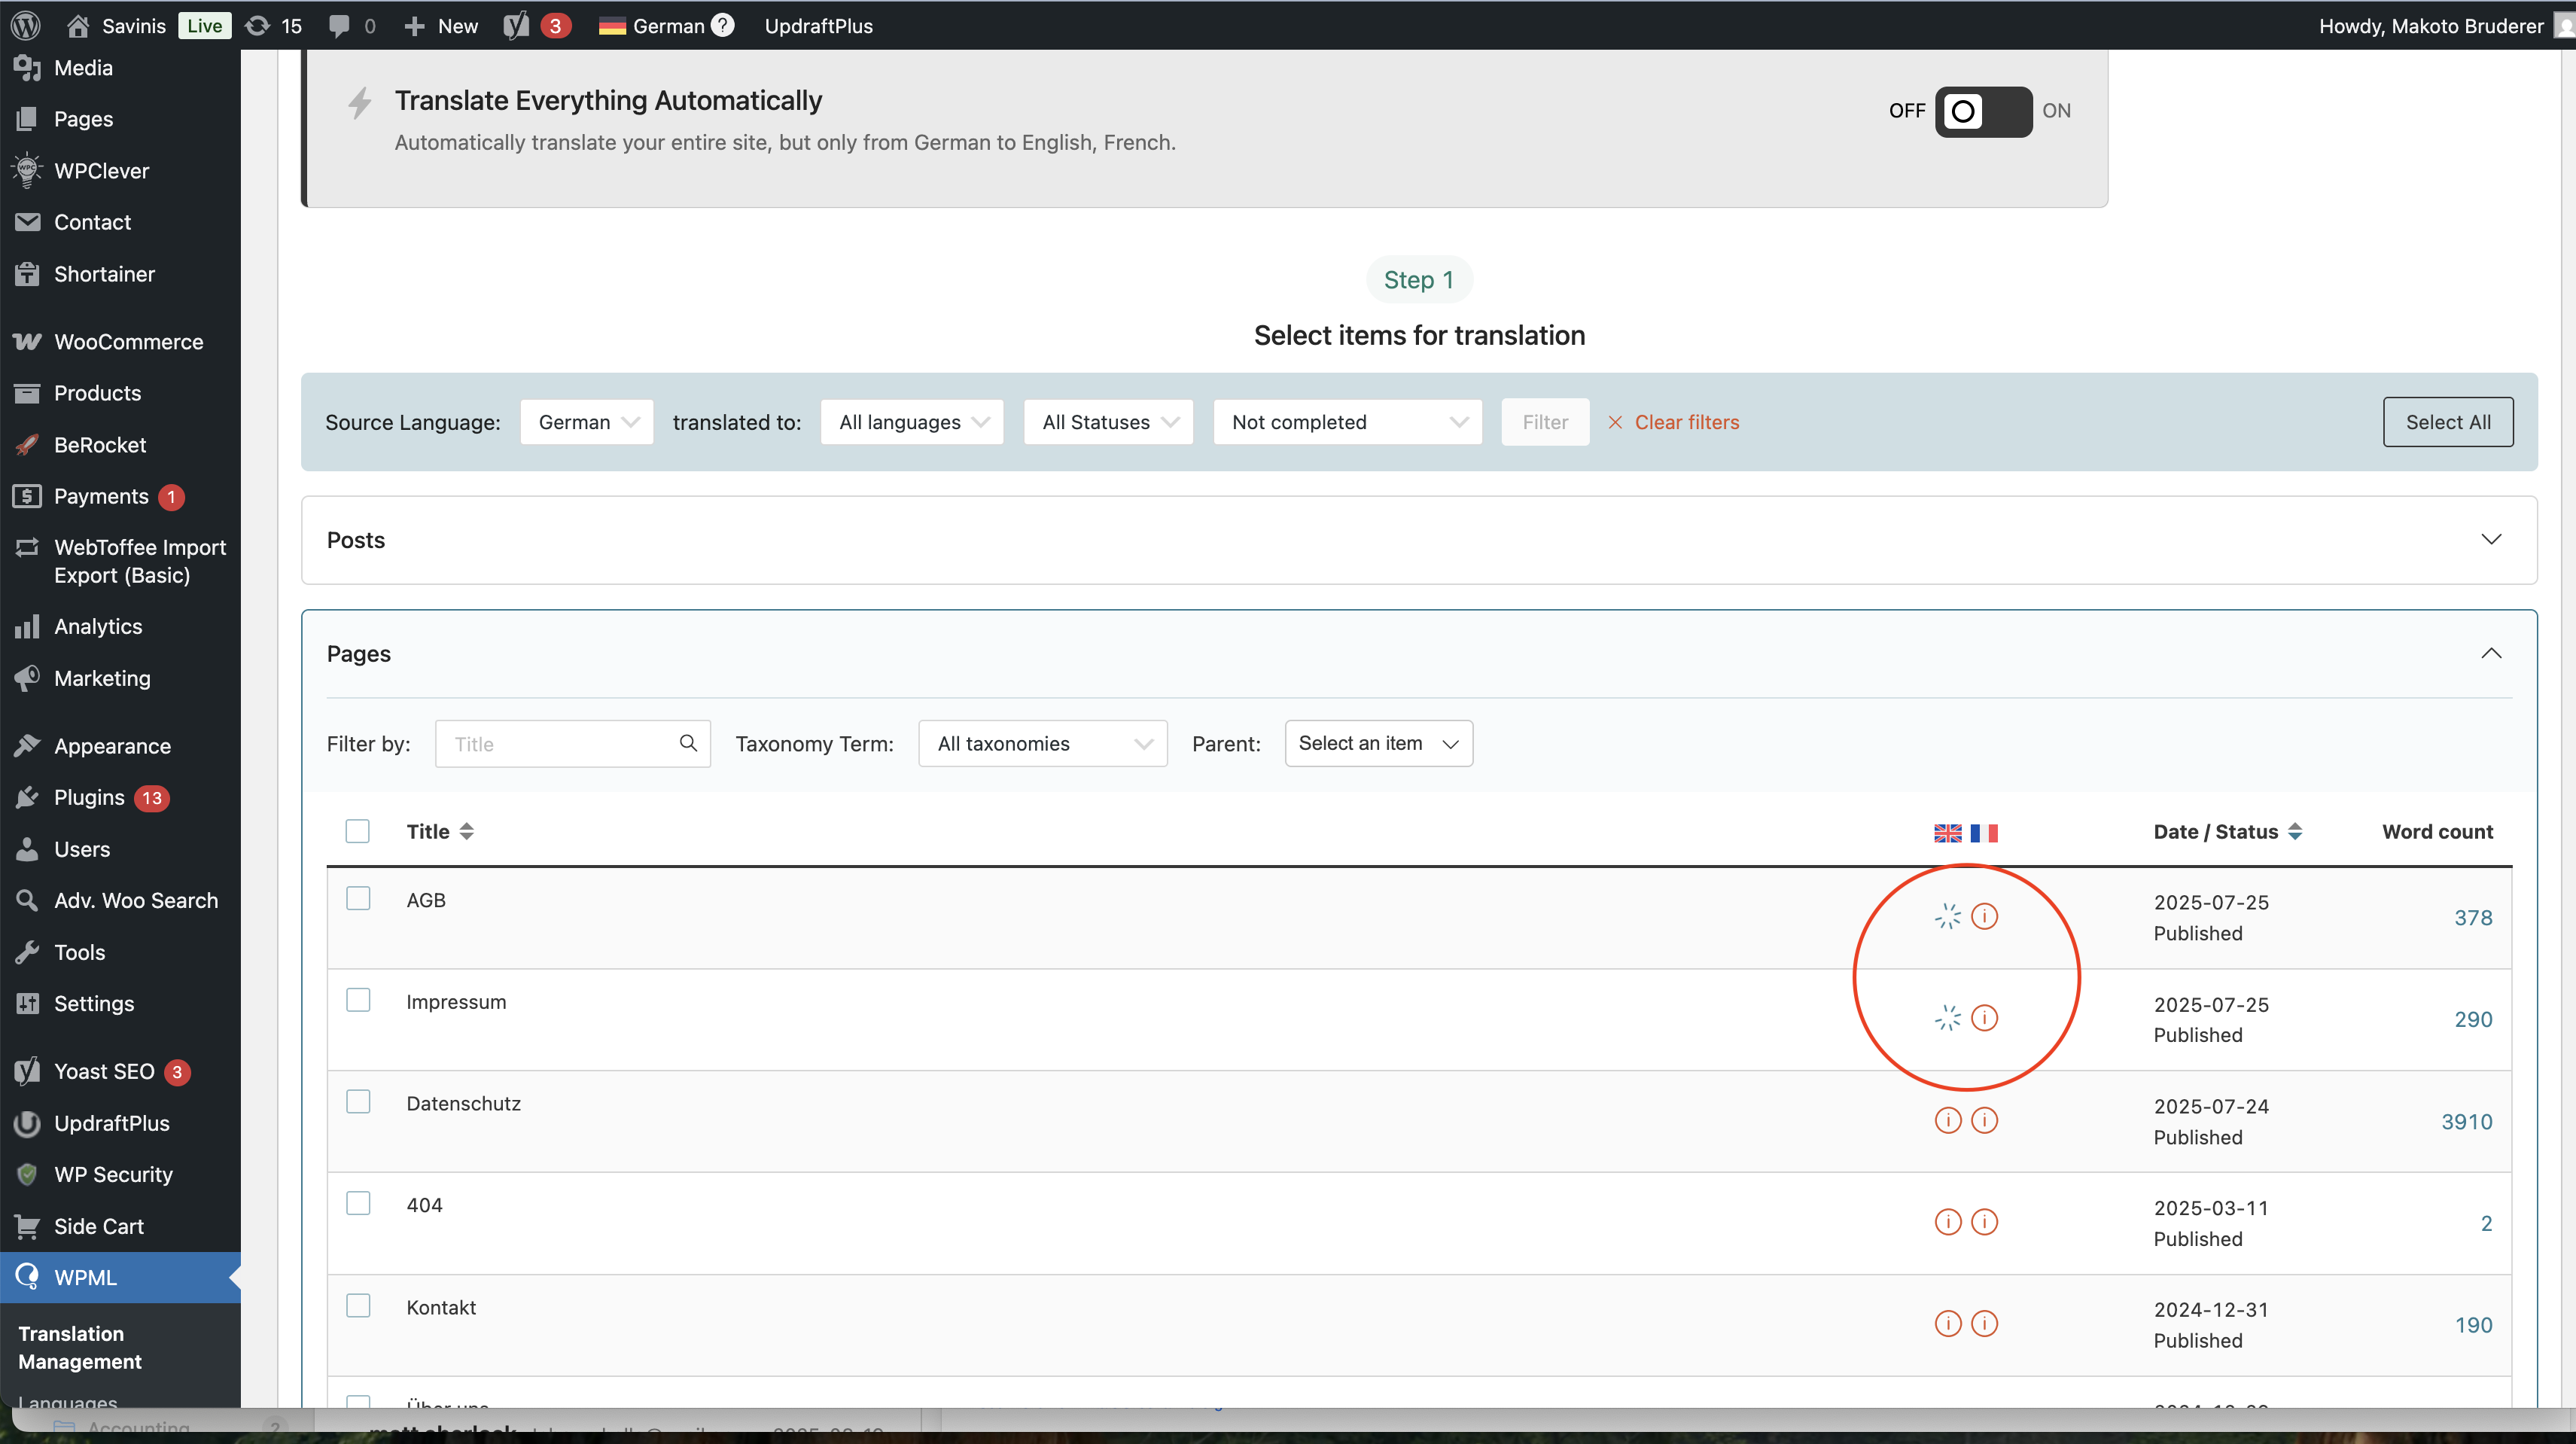Open the Not completed dropdown
This screenshot has width=2576, height=1444.
click(x=1347, y=422)
